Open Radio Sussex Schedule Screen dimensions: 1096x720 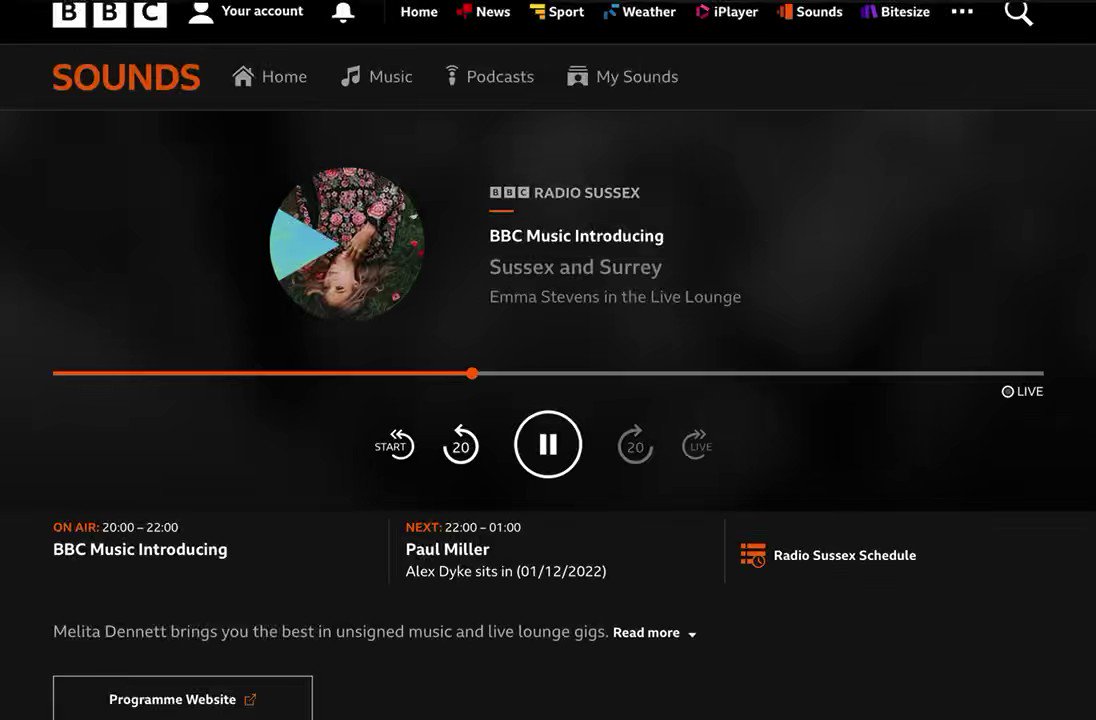click(x=844, y=555)
